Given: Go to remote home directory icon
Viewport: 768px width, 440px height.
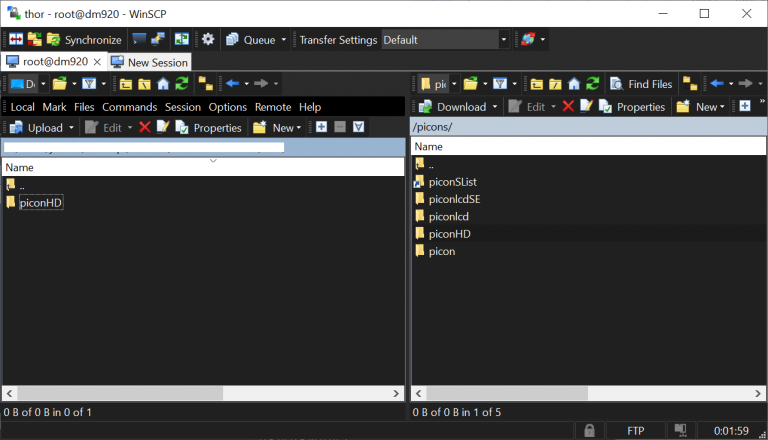Looking at the screenshot, I should (x=574, y=84).
